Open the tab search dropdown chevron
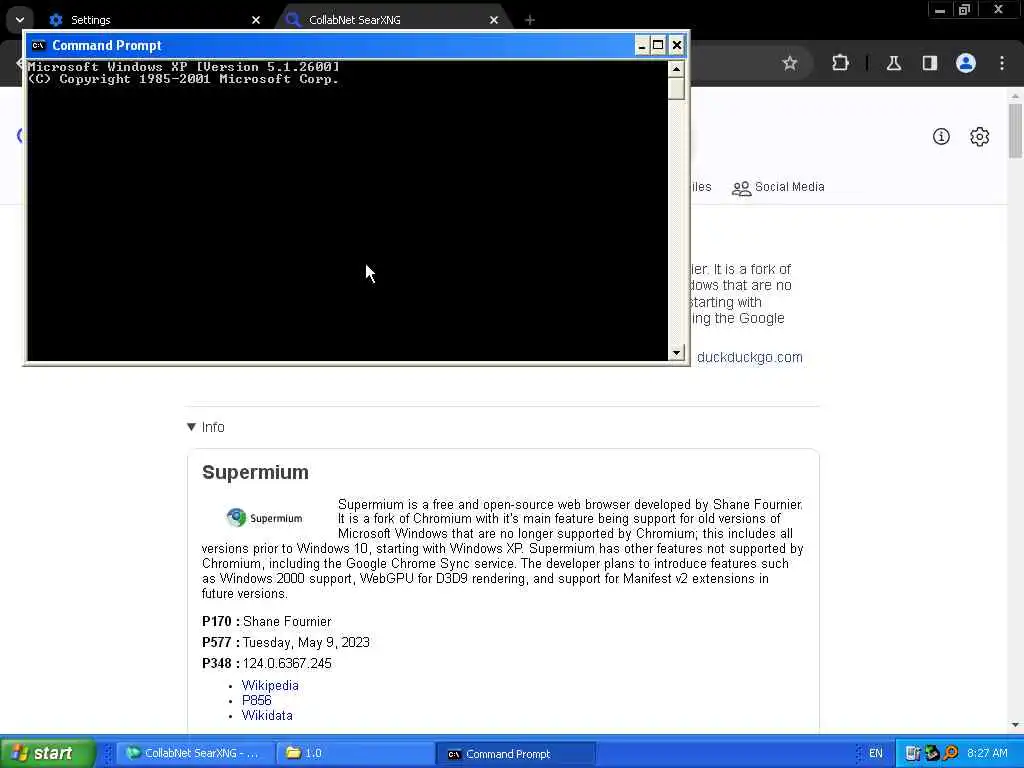The image size is (1024, 768). coord(20,20)
